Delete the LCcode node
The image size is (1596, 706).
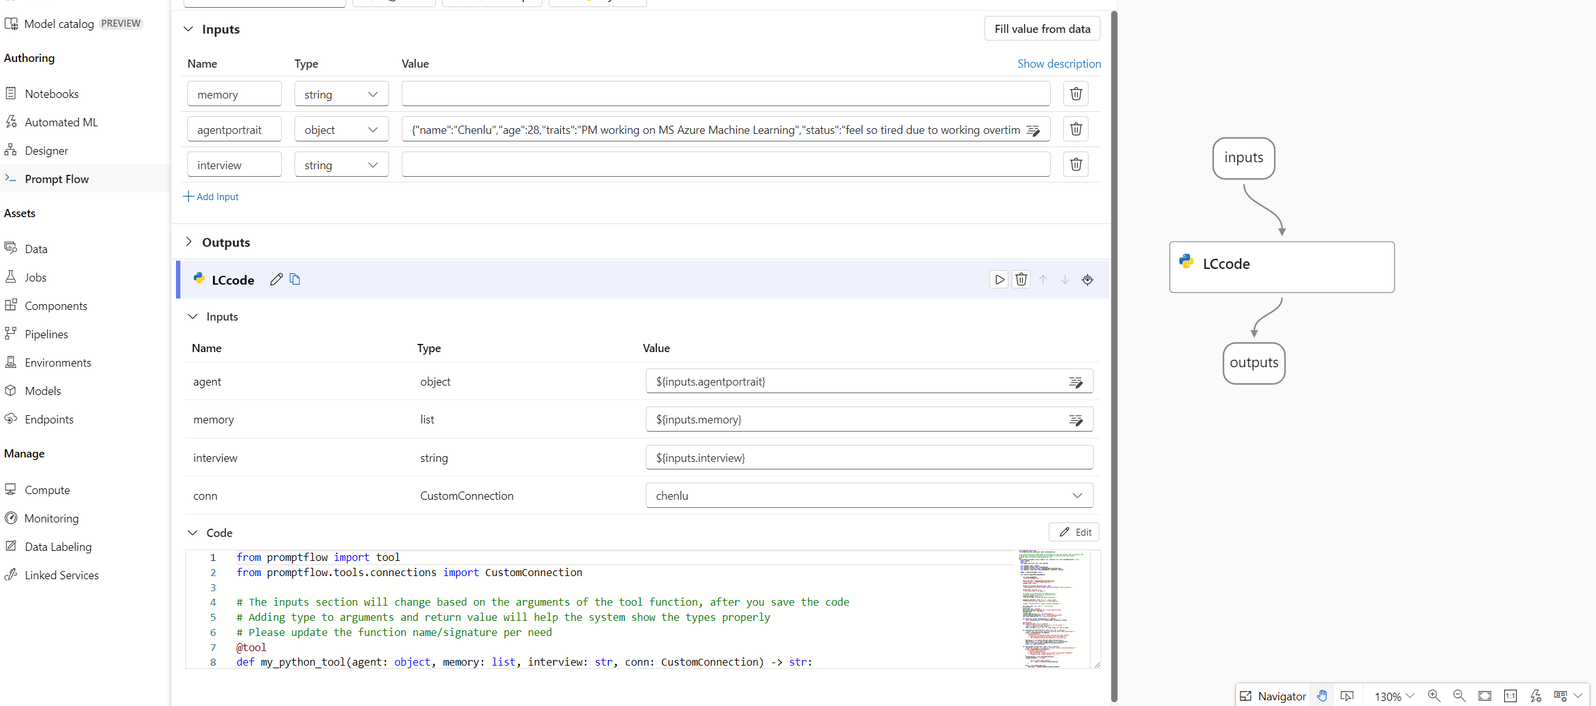(x=1021, y=280)
